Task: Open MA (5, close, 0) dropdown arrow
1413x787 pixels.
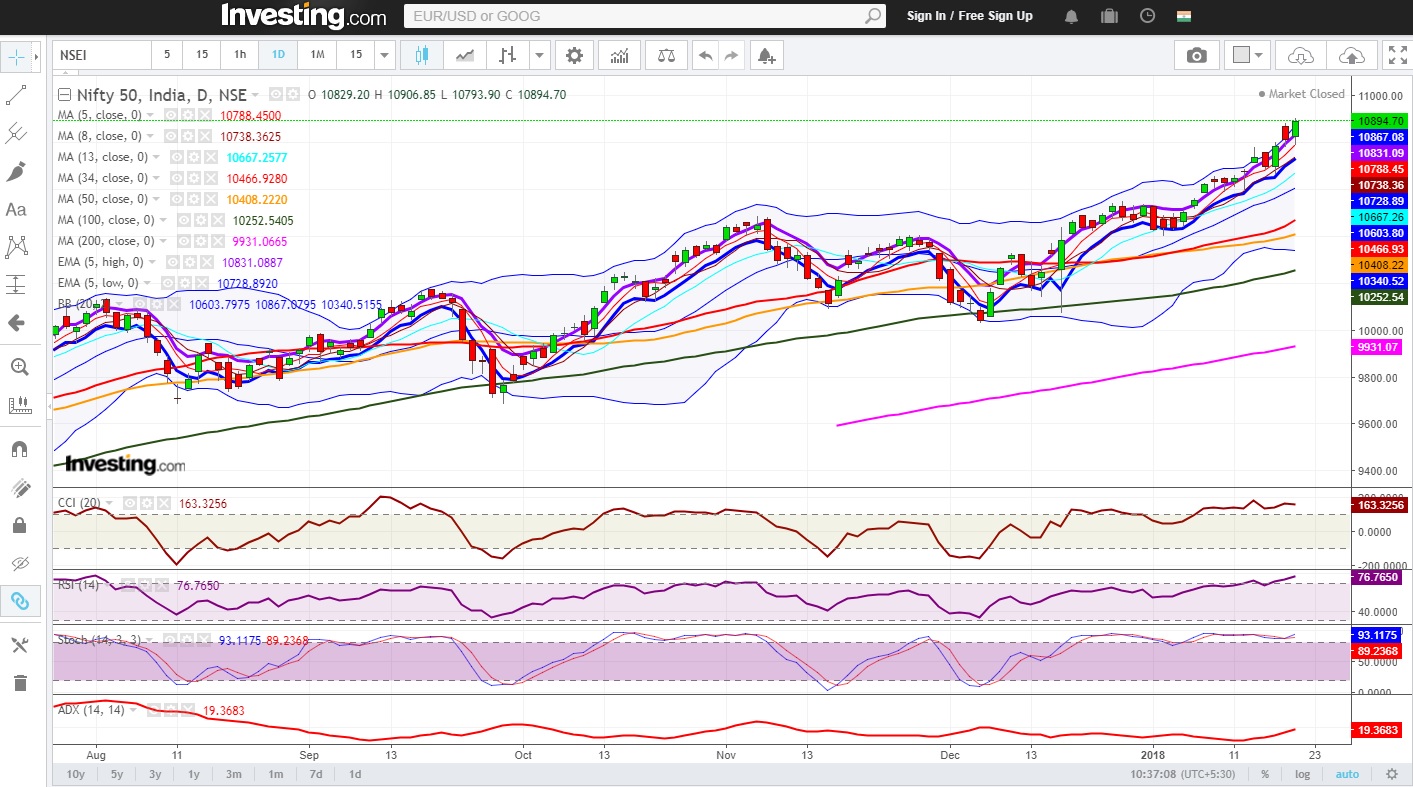Action: (x=150, y=116)
